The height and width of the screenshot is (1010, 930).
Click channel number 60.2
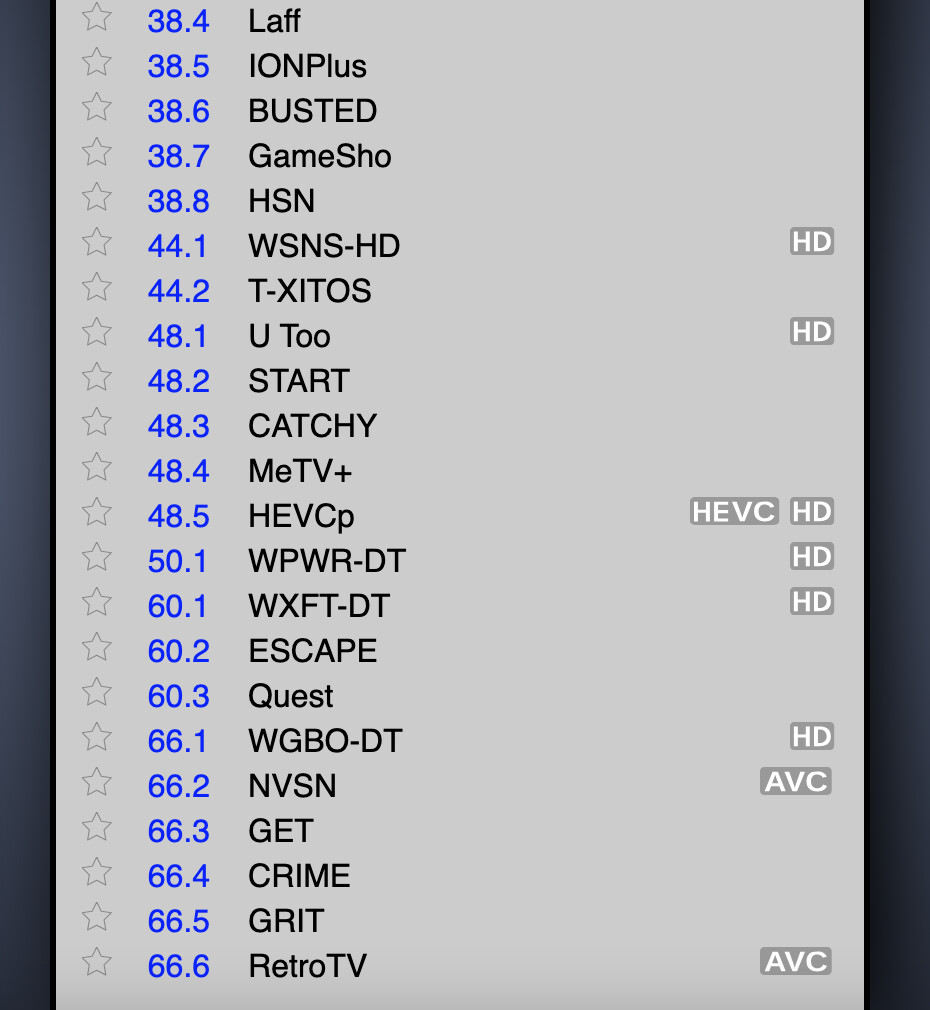point(179,651)
